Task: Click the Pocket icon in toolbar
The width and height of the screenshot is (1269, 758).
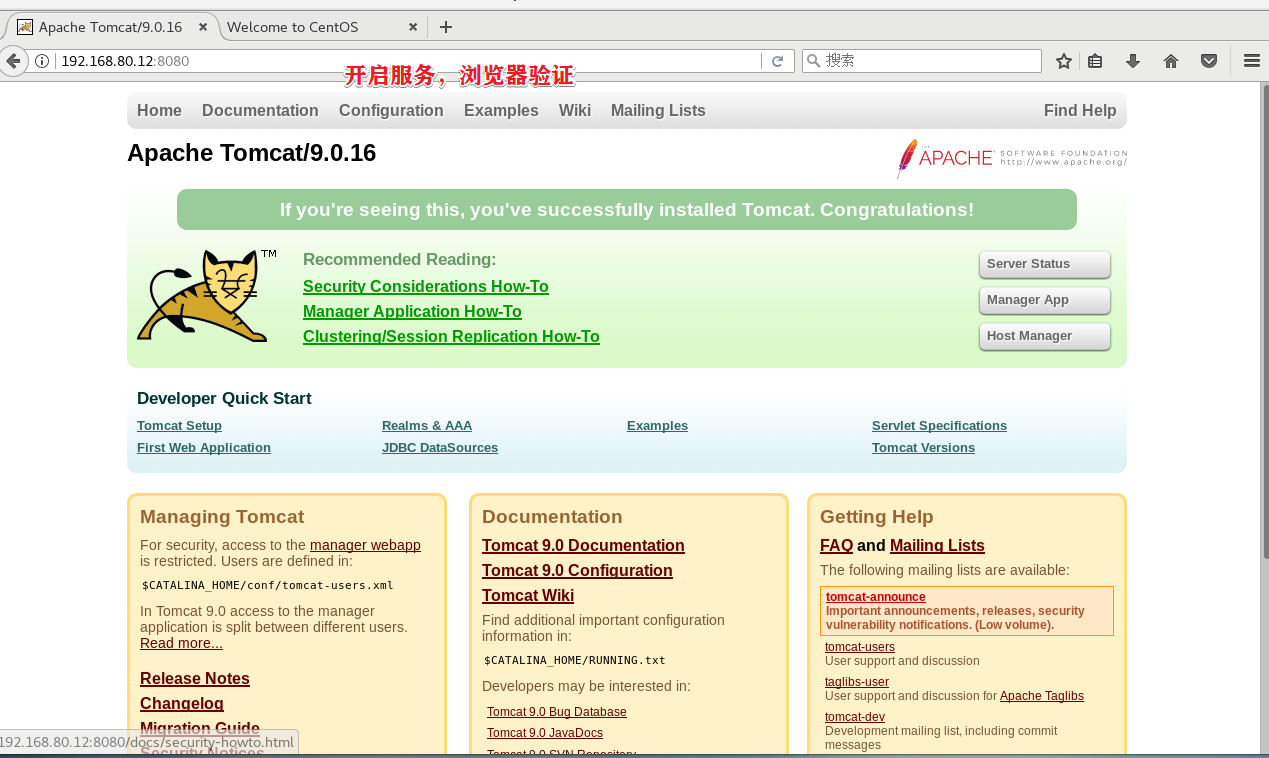Action: tap(1209, 61)
